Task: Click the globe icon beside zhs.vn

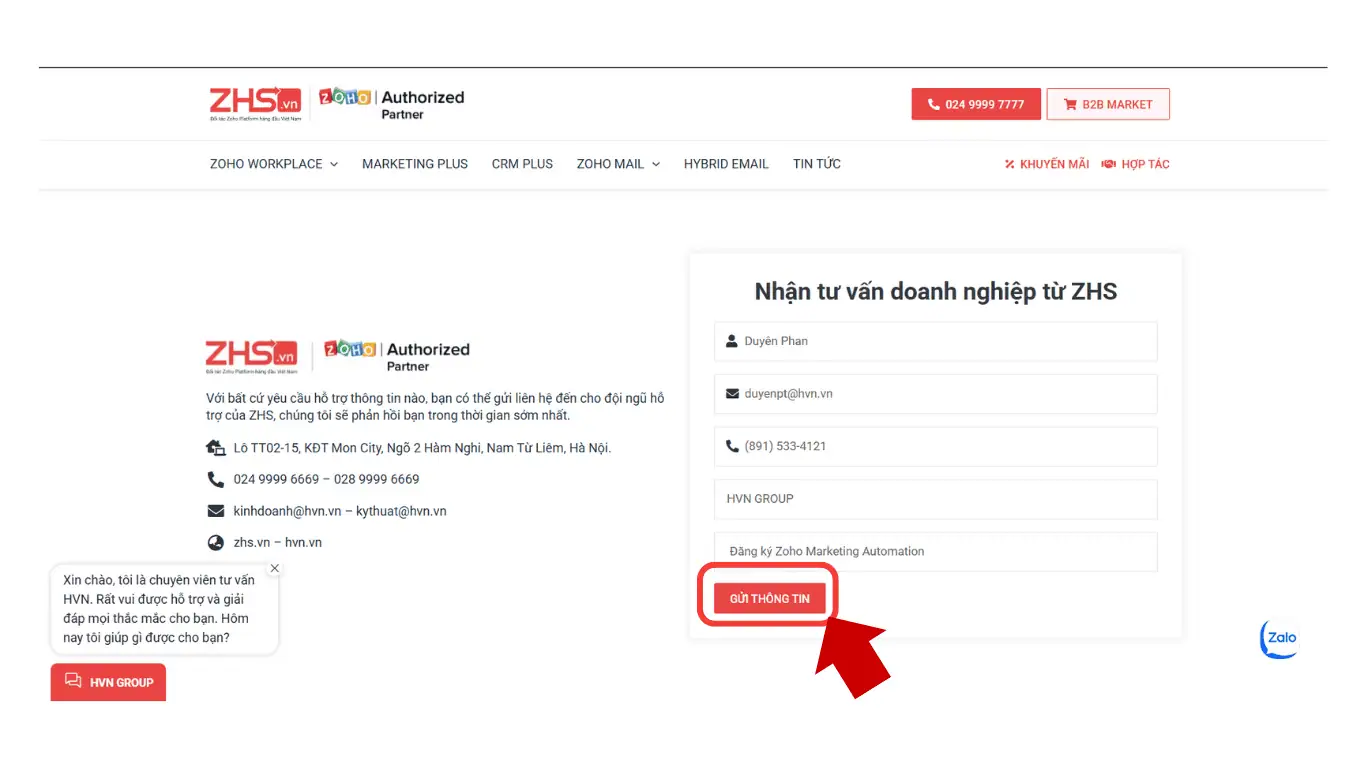Action: (216, 542)
